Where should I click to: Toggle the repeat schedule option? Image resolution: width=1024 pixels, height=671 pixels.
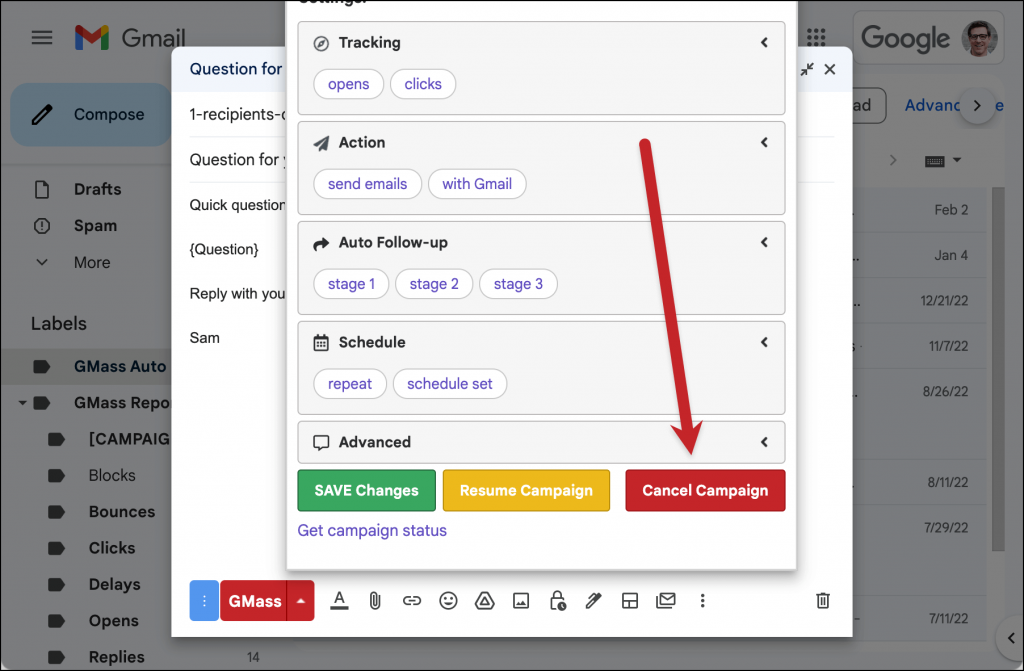[350, 383]
